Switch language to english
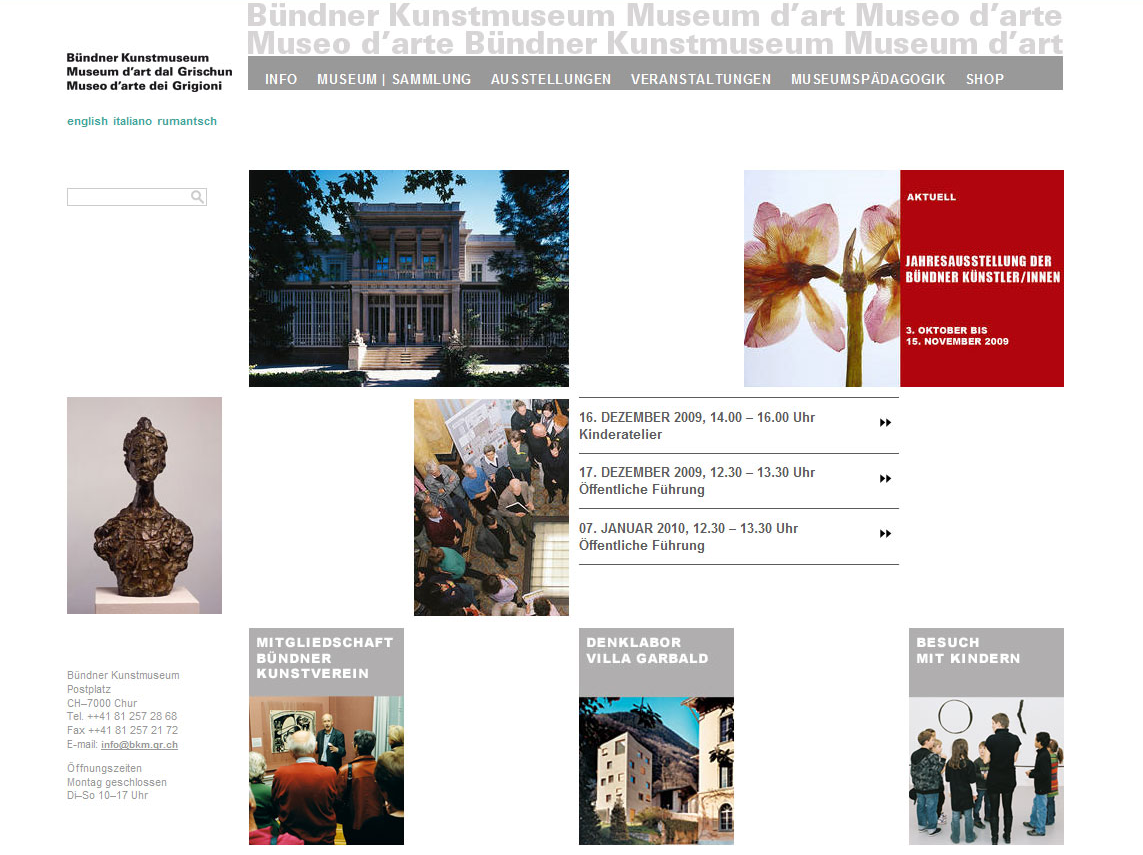1143x855 pixels. pos(87,121)
